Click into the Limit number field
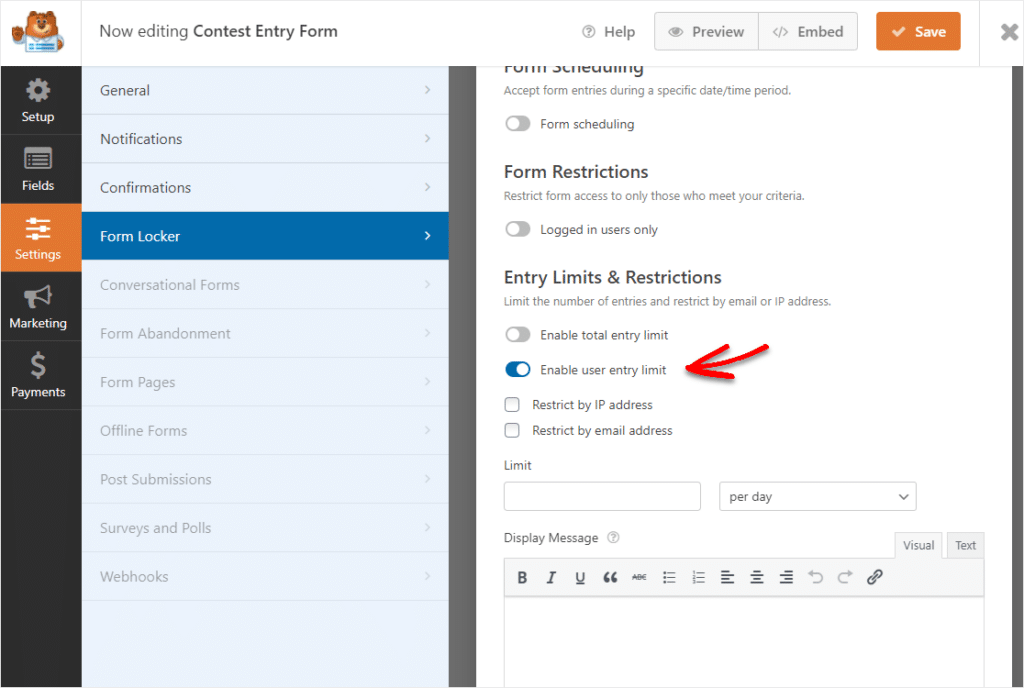Image resolution: width=1024 pixels, height=688 pixels. [602, 496]
